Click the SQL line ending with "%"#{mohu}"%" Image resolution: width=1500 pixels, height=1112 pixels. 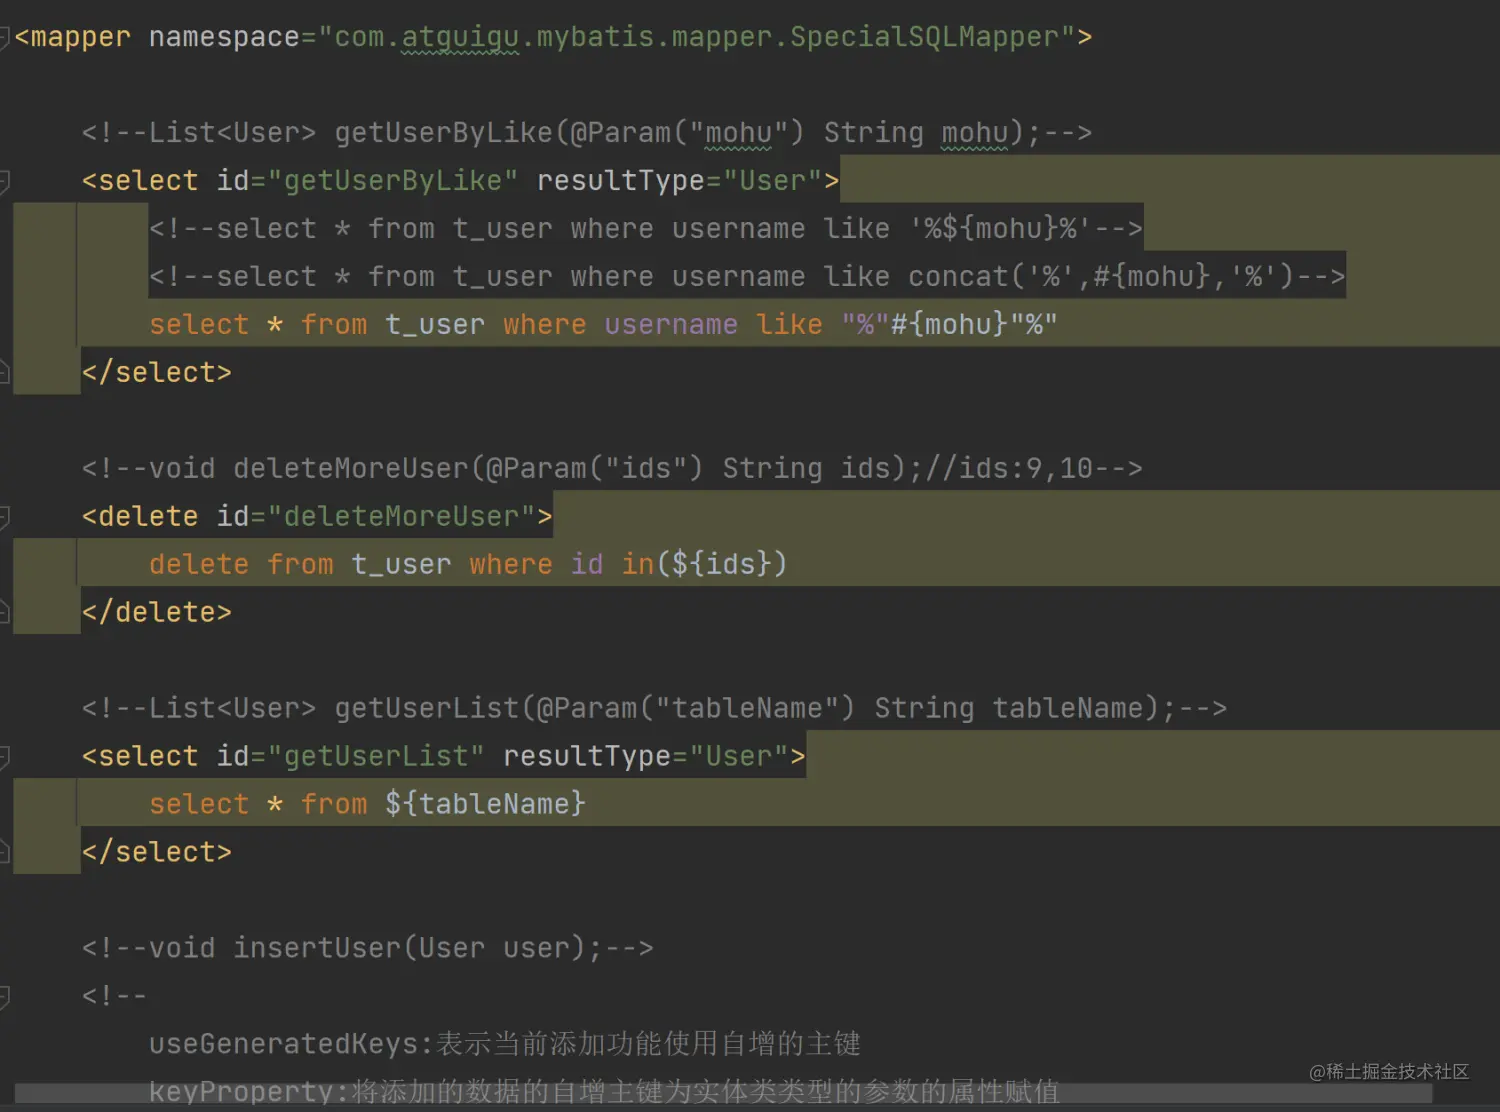click(603, 325)
